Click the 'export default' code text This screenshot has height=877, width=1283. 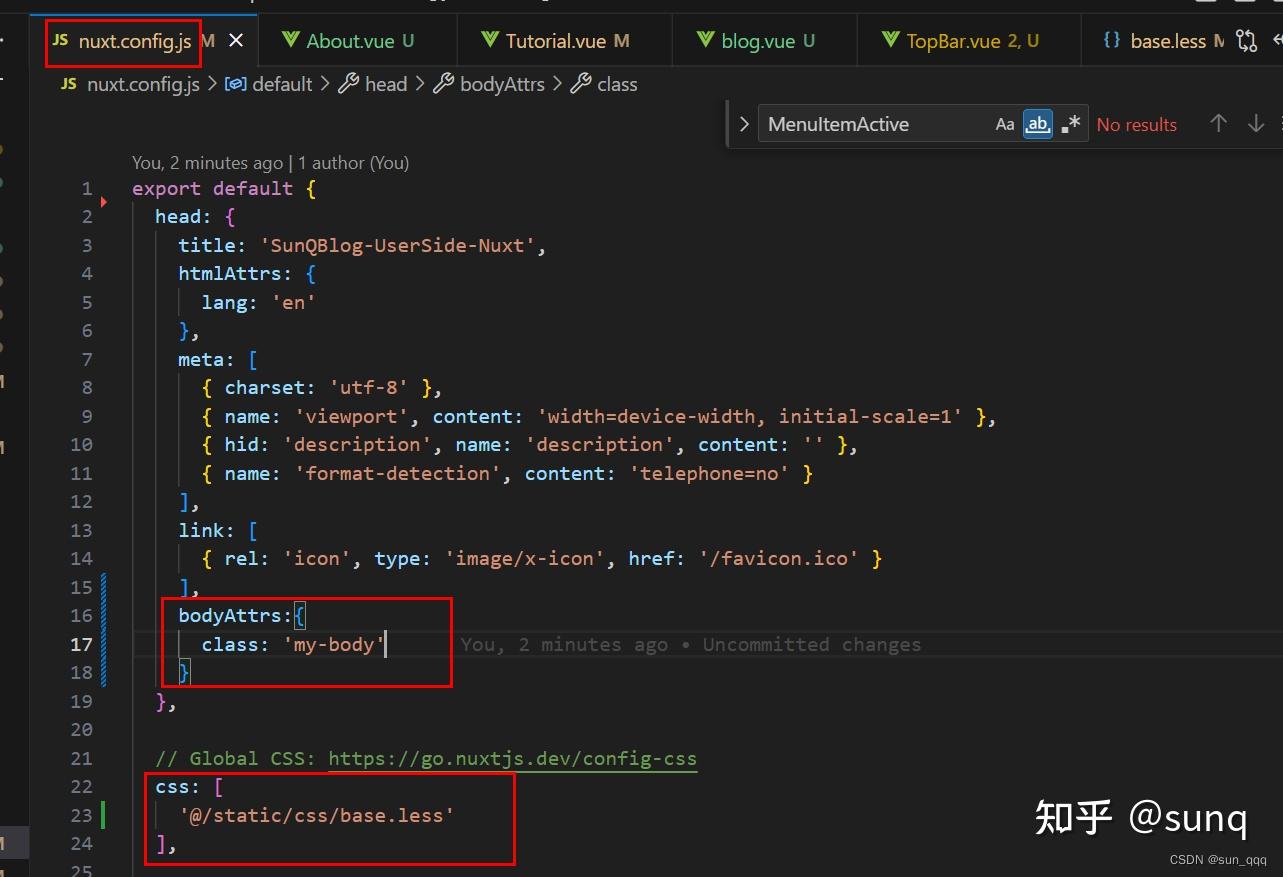click(x=213, y=188)
